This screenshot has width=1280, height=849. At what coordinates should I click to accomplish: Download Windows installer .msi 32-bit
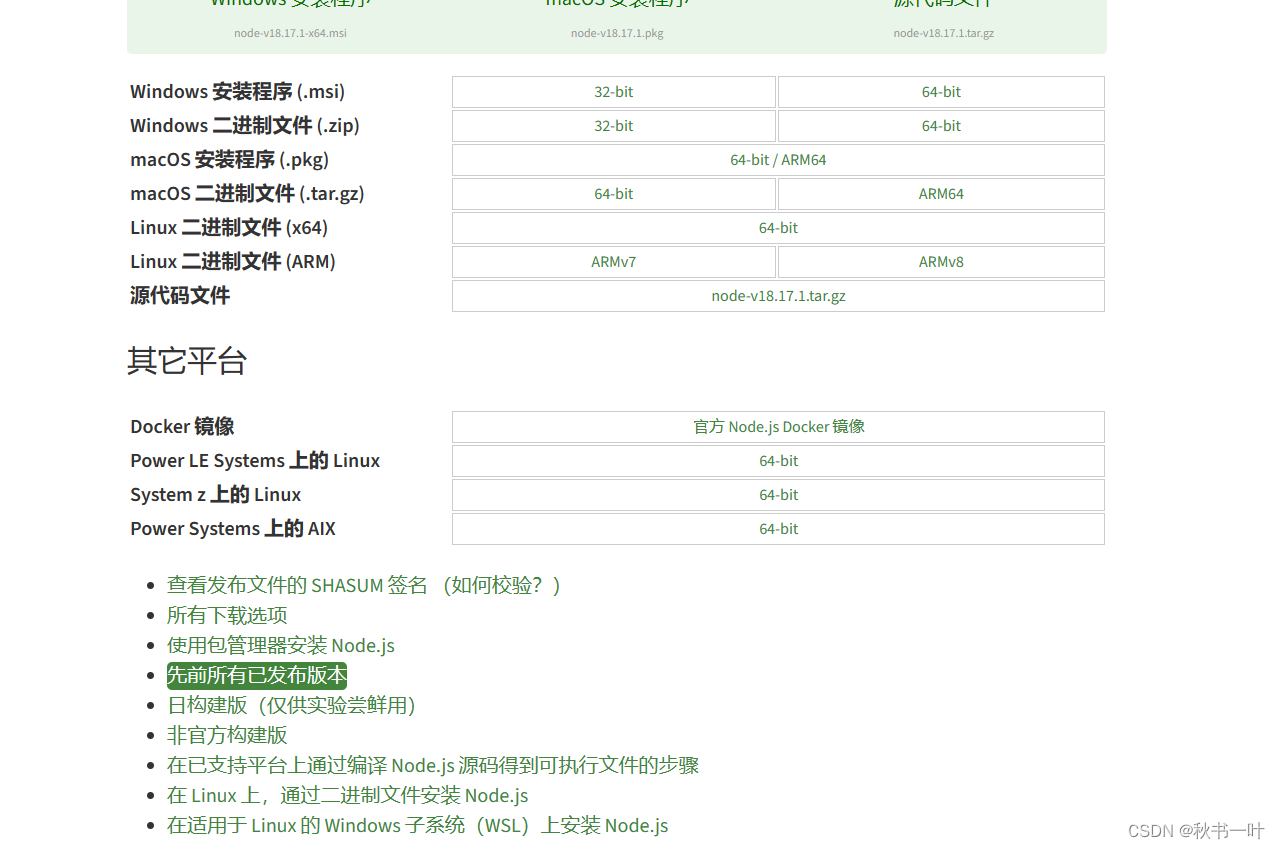coord(614,92)
